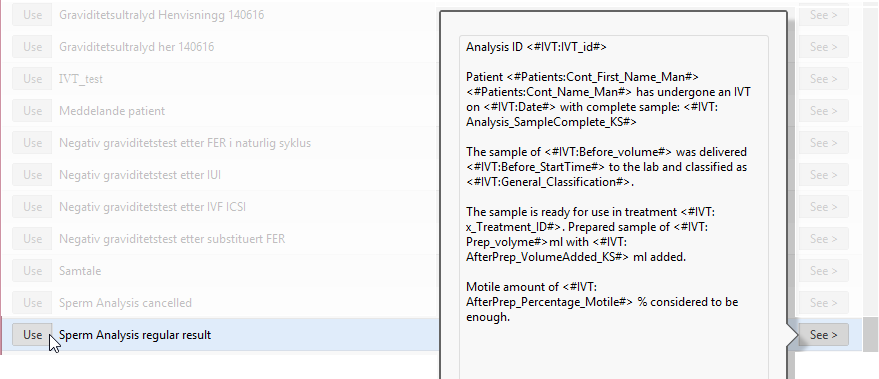879x379 pixels.
Task: Open See preview for Sperm Analysis cancelled
Action: pos(824,303)
